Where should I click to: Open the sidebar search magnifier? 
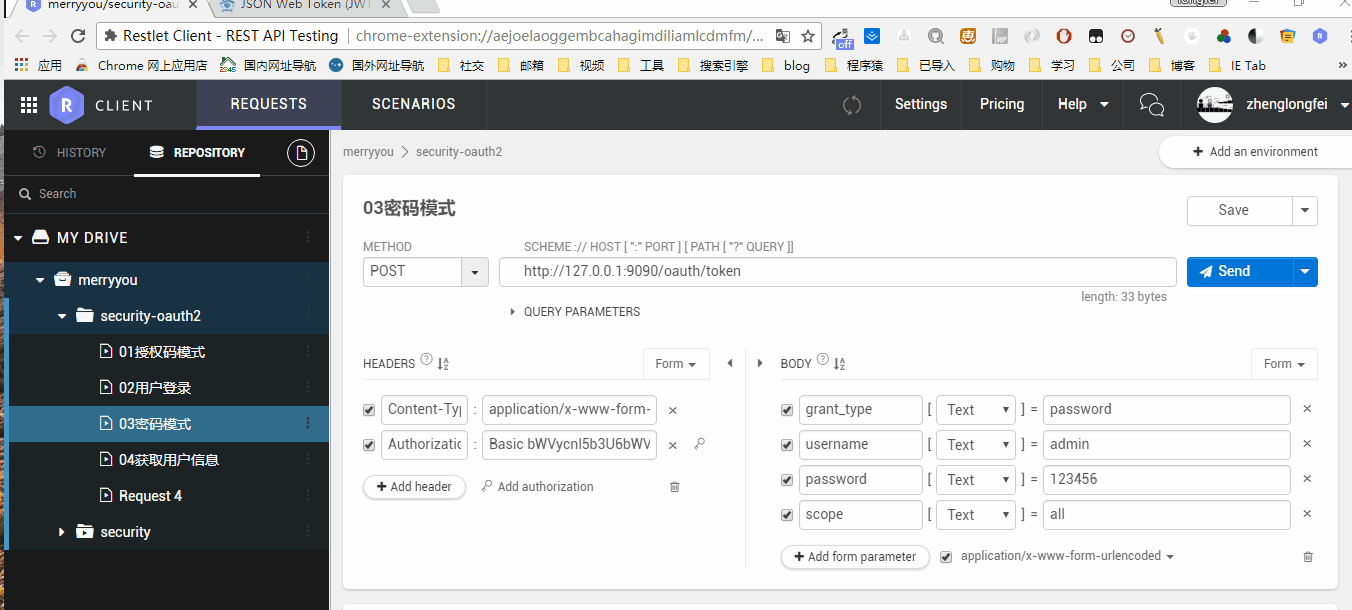coord(25,193)
